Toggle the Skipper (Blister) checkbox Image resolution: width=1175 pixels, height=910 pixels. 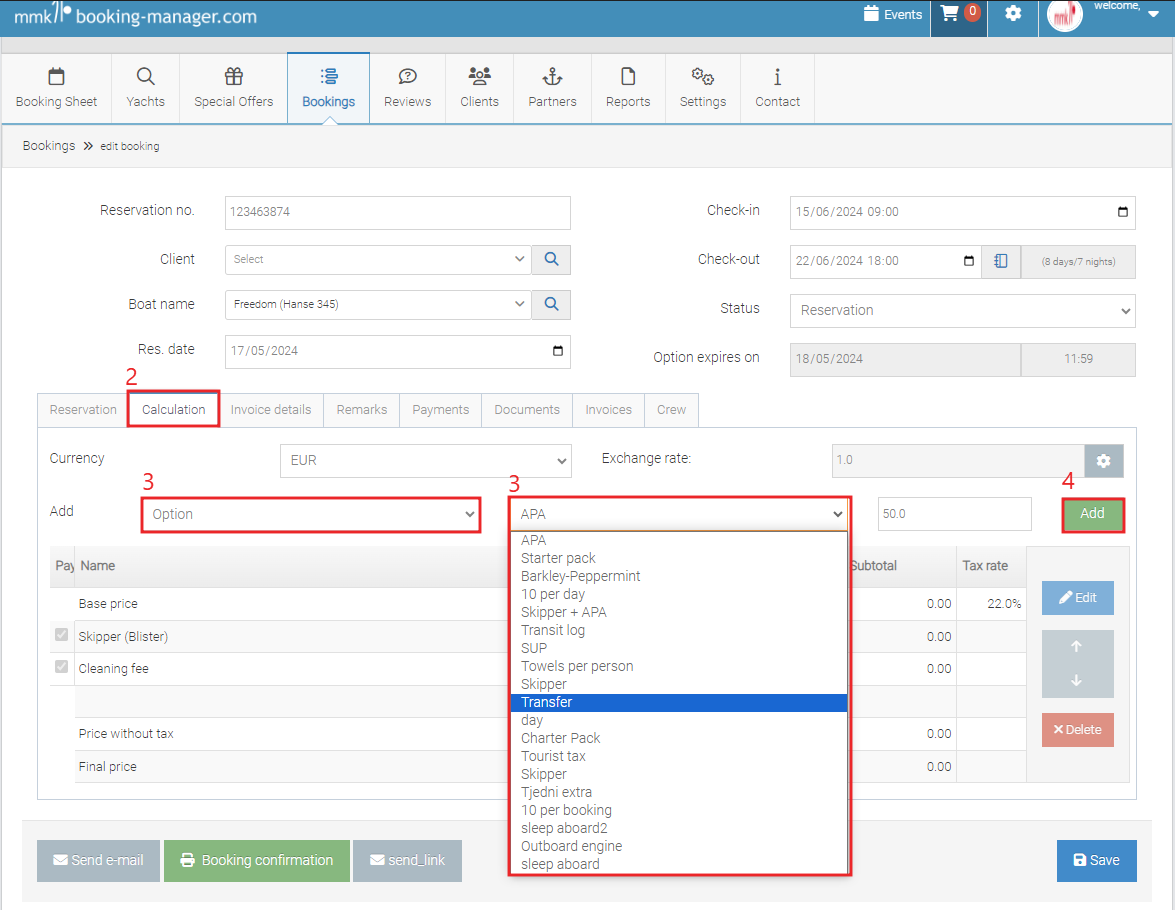[x=62, y=635]
